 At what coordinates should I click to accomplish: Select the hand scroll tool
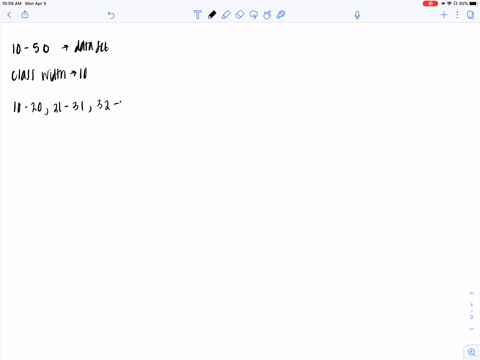(x=267, y=15)
